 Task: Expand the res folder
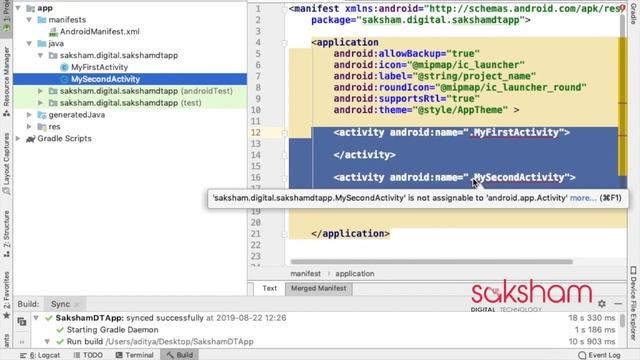(29, 127)
